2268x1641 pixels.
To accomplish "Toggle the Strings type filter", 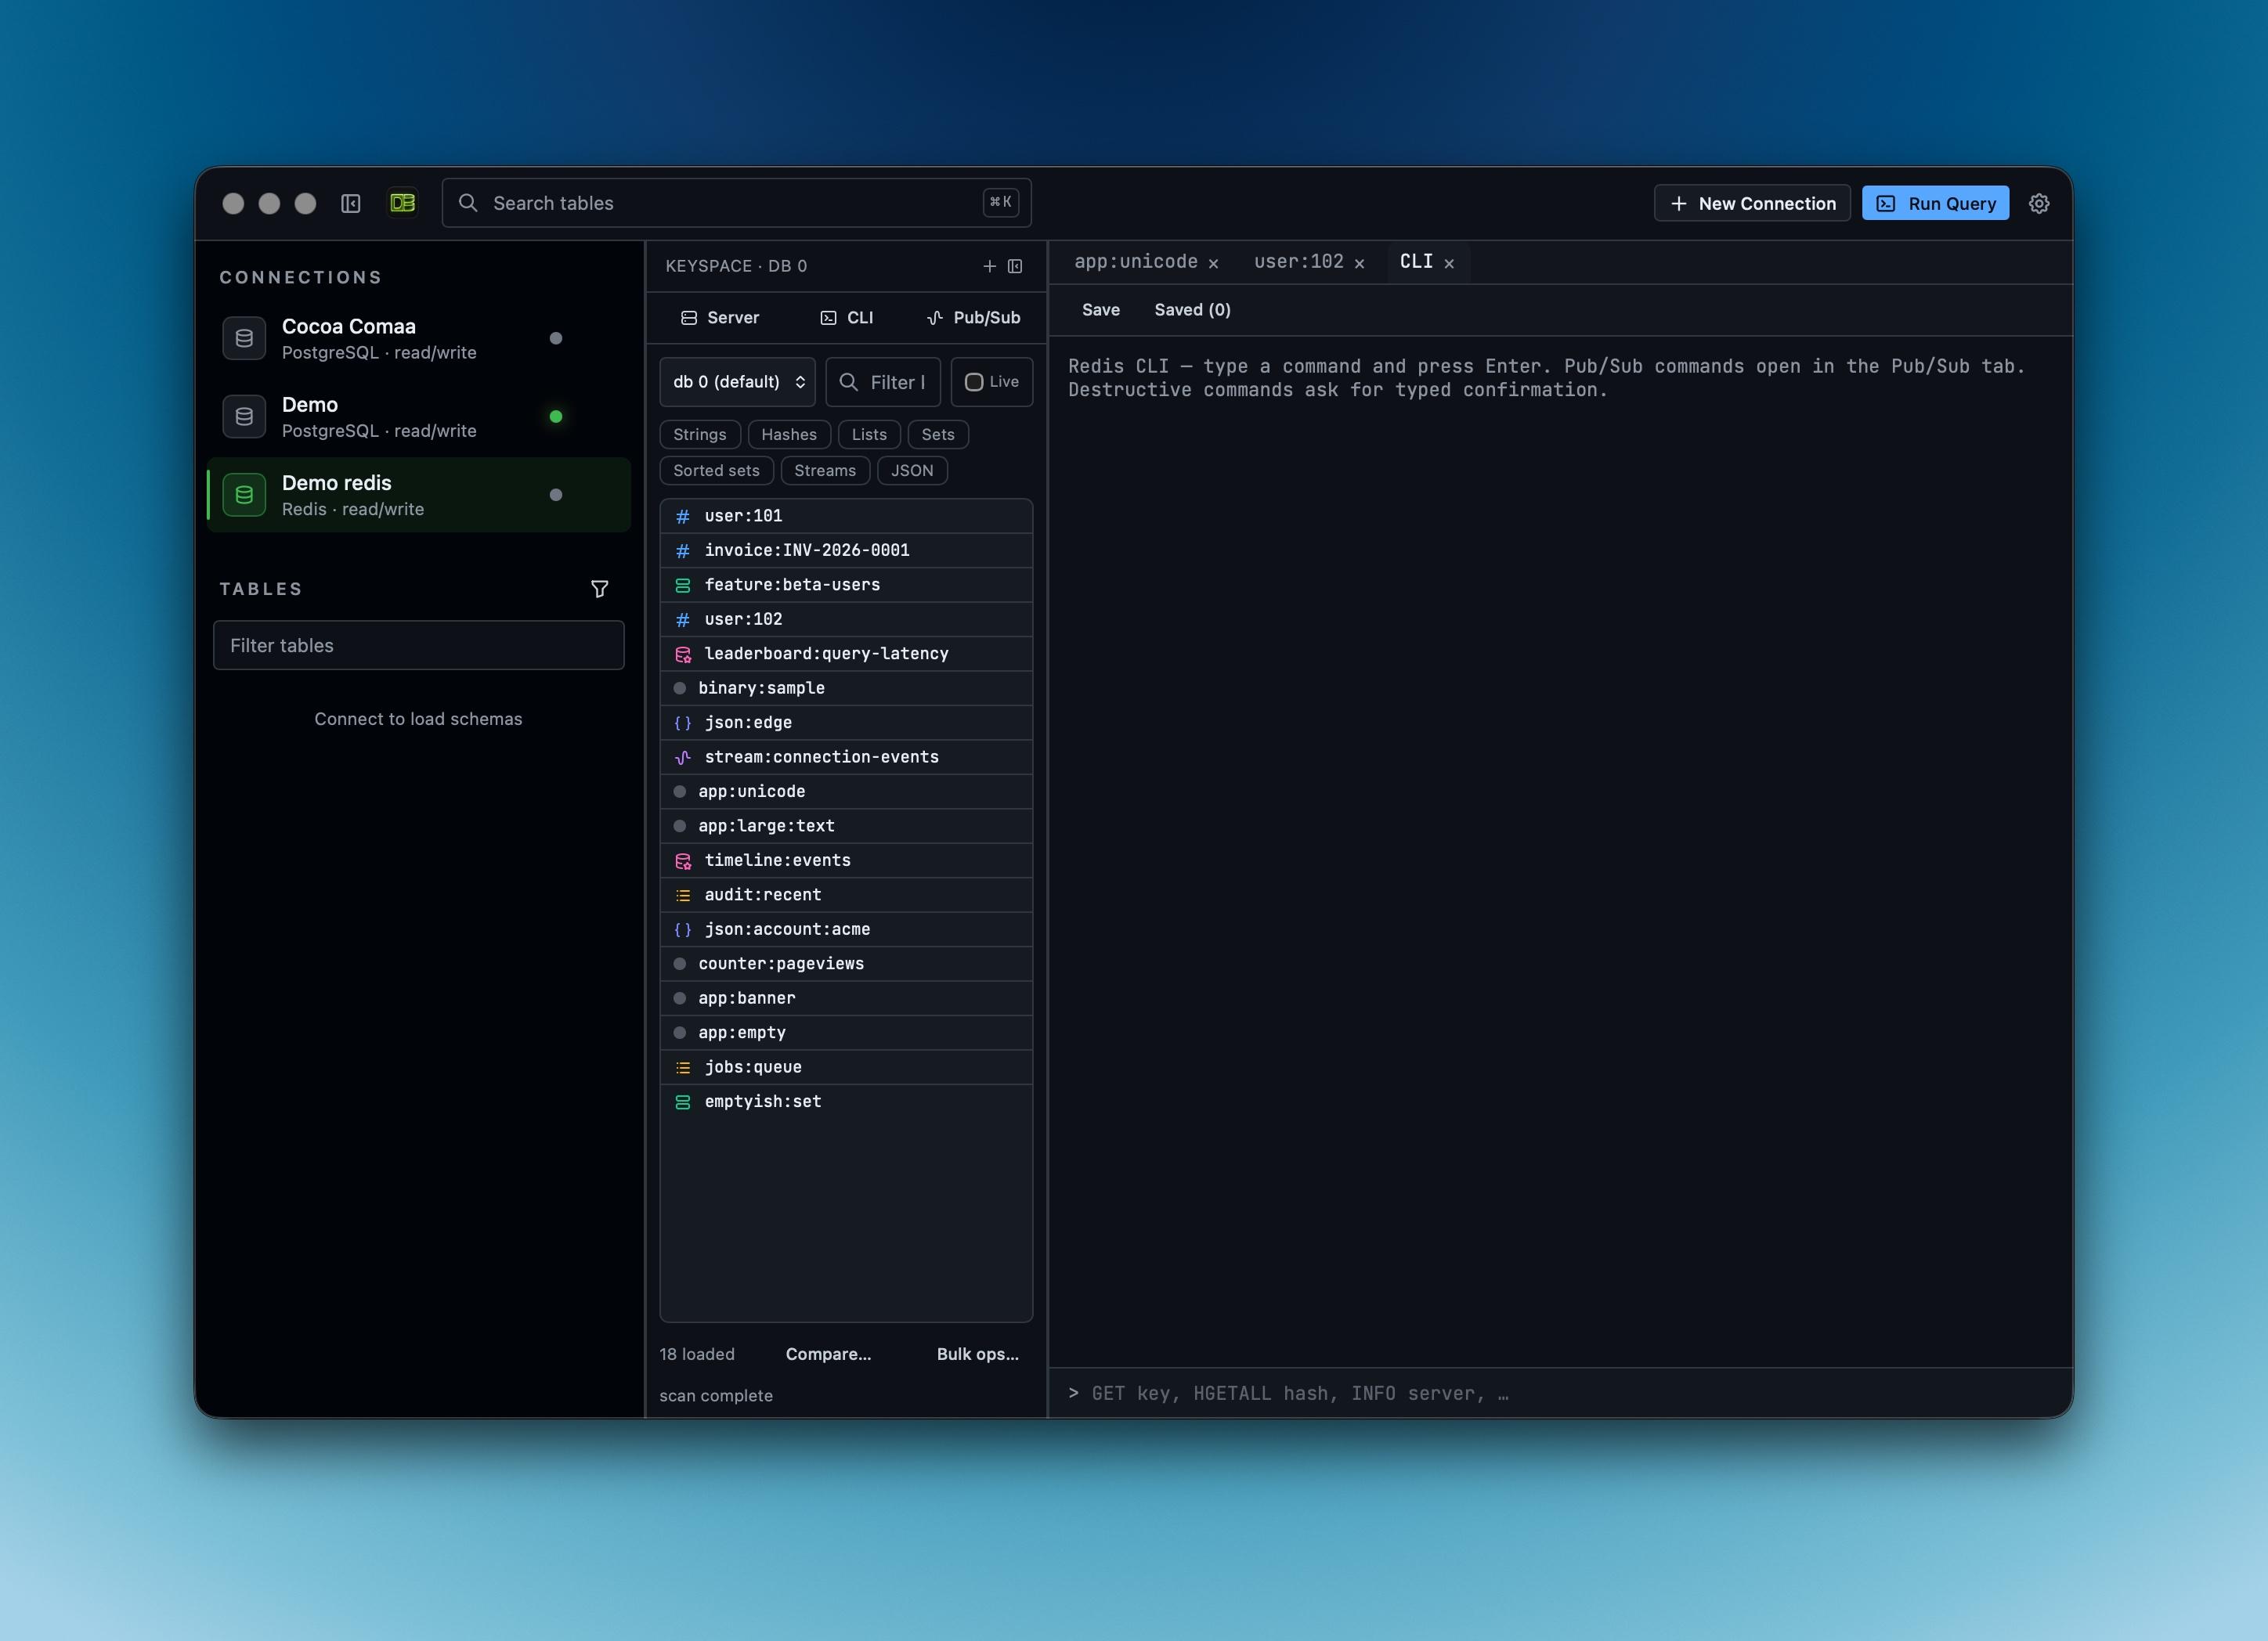I will point(700,434).
